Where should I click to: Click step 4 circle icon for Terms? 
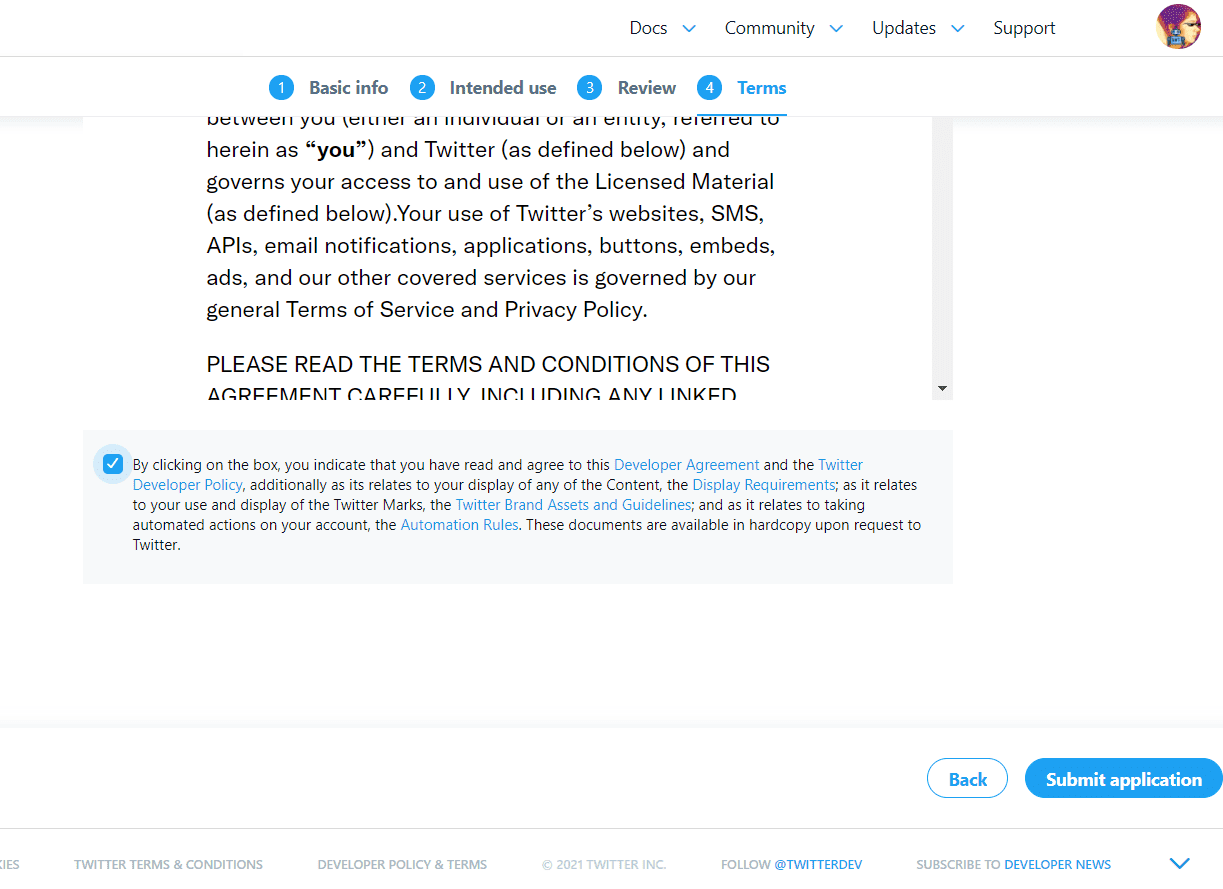click(x=709, y=88)
